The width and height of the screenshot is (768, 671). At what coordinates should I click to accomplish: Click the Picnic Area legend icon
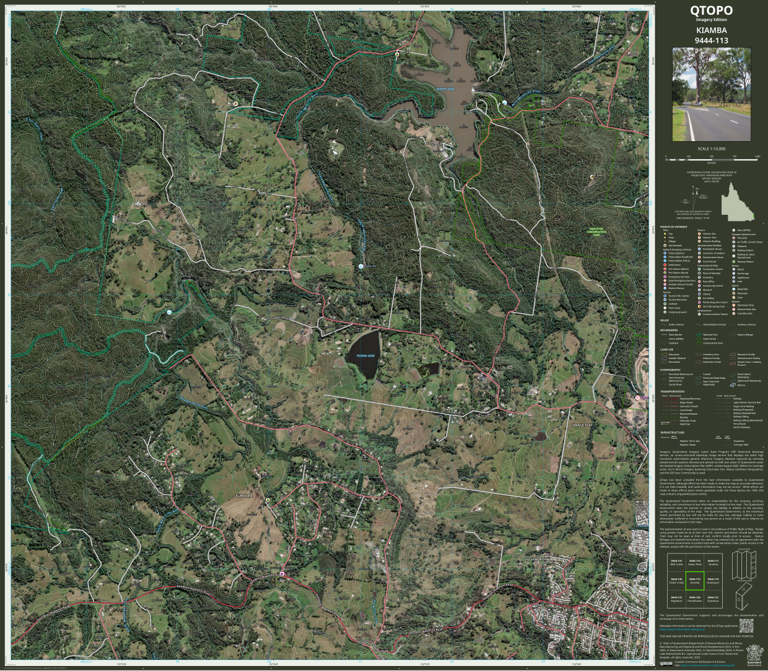665,308
